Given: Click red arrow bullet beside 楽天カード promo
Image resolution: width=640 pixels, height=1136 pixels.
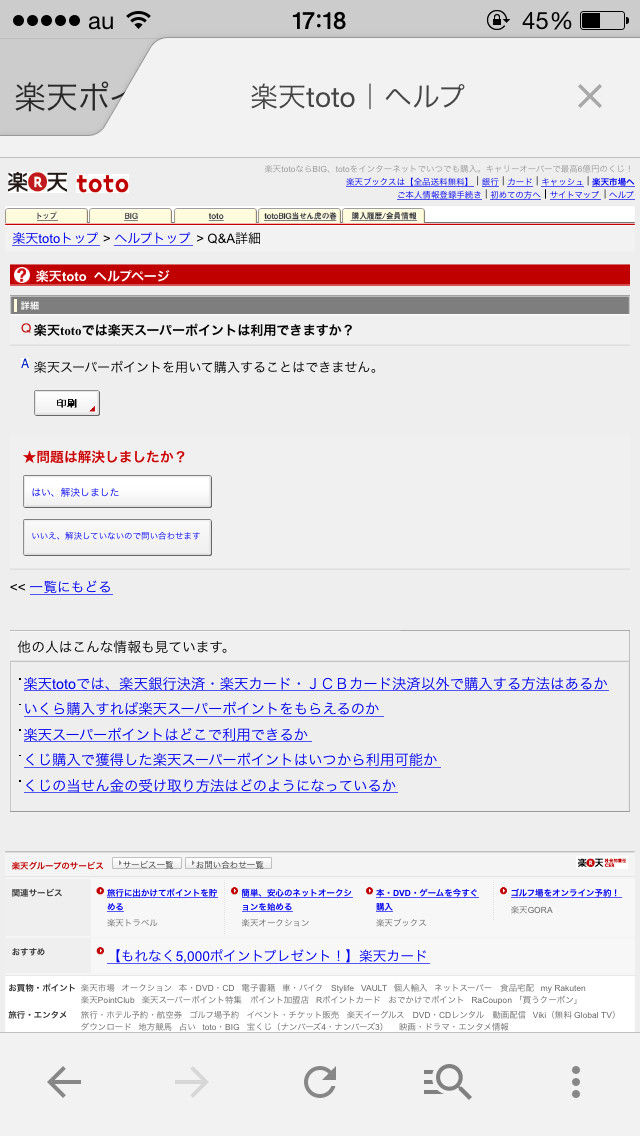Looking at the screenshot, I should pyautogui.click(x=99, y=952).
